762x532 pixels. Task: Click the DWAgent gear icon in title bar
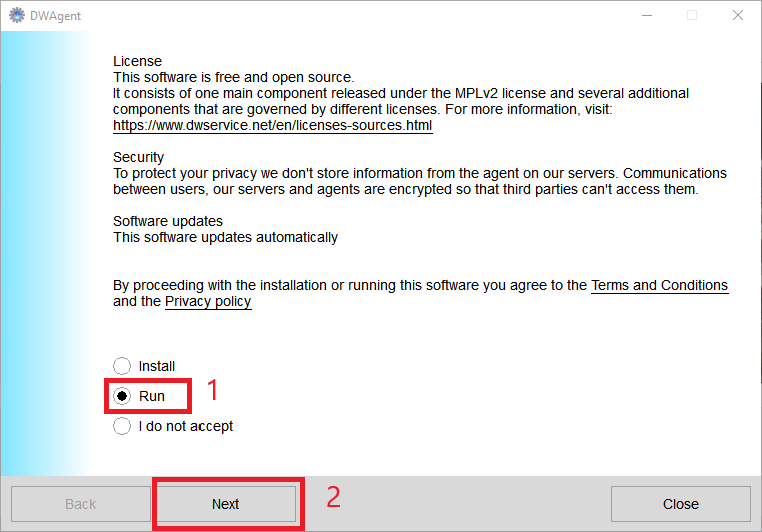[16, 15]
